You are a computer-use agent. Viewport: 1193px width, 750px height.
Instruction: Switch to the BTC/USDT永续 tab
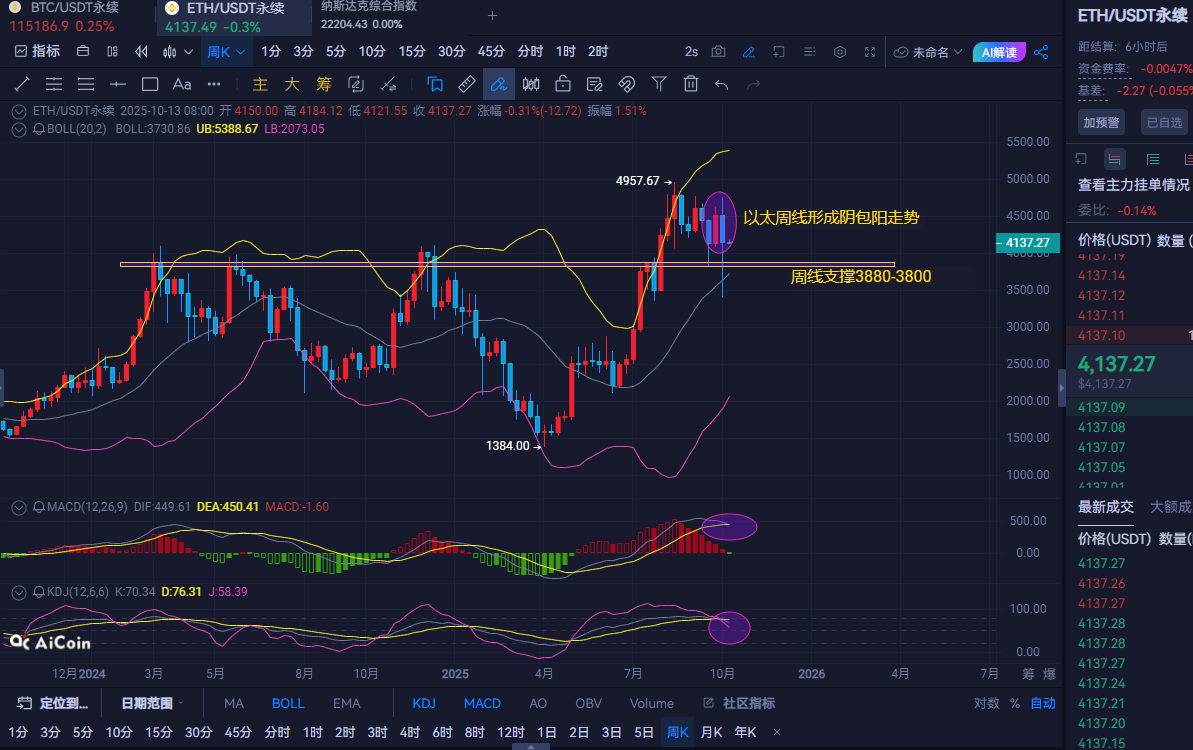(x=74, y=8)
